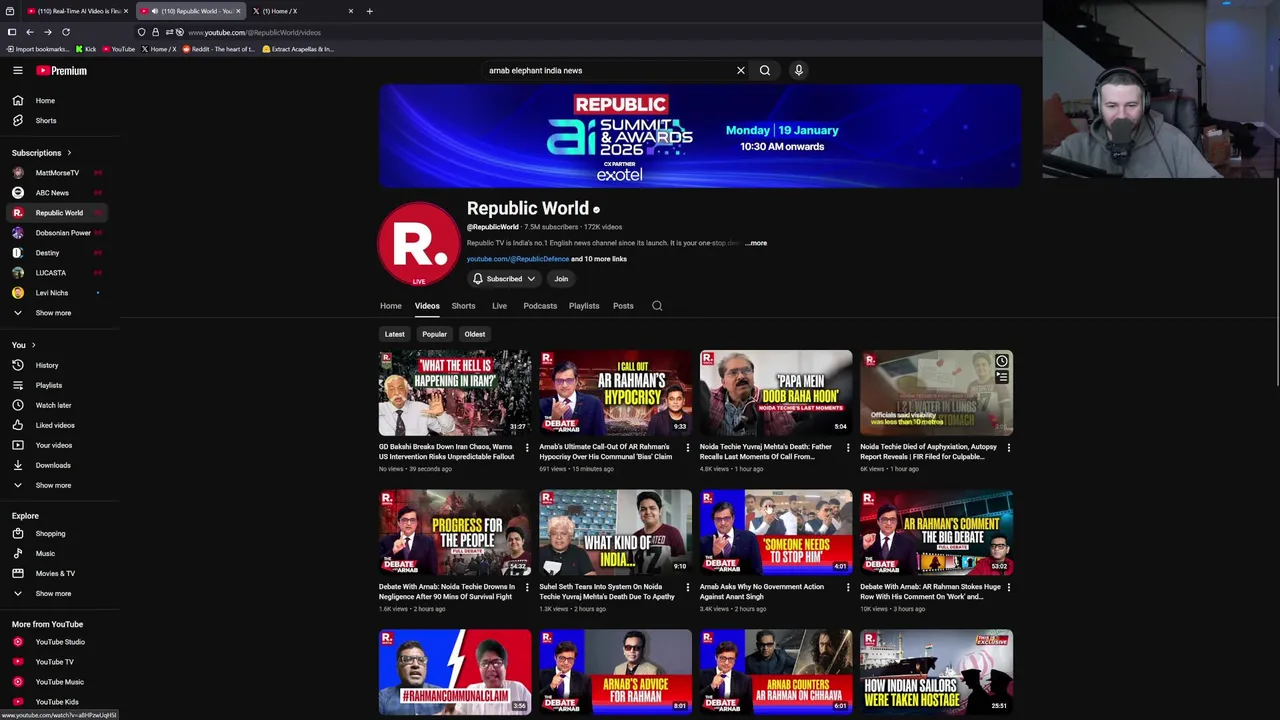
Task: Open a new browser tab with plus
Action: (x=369, y=11)
